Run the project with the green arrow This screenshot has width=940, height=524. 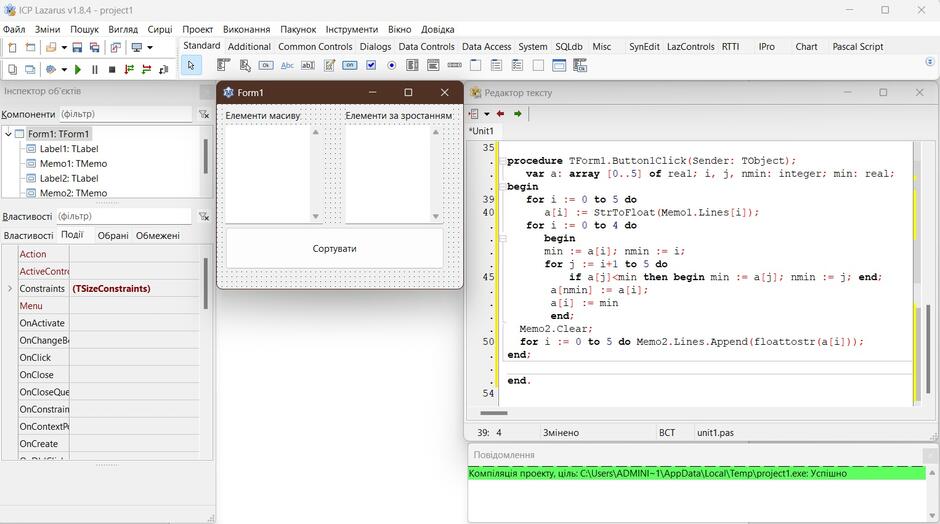[x=77, y=70]
